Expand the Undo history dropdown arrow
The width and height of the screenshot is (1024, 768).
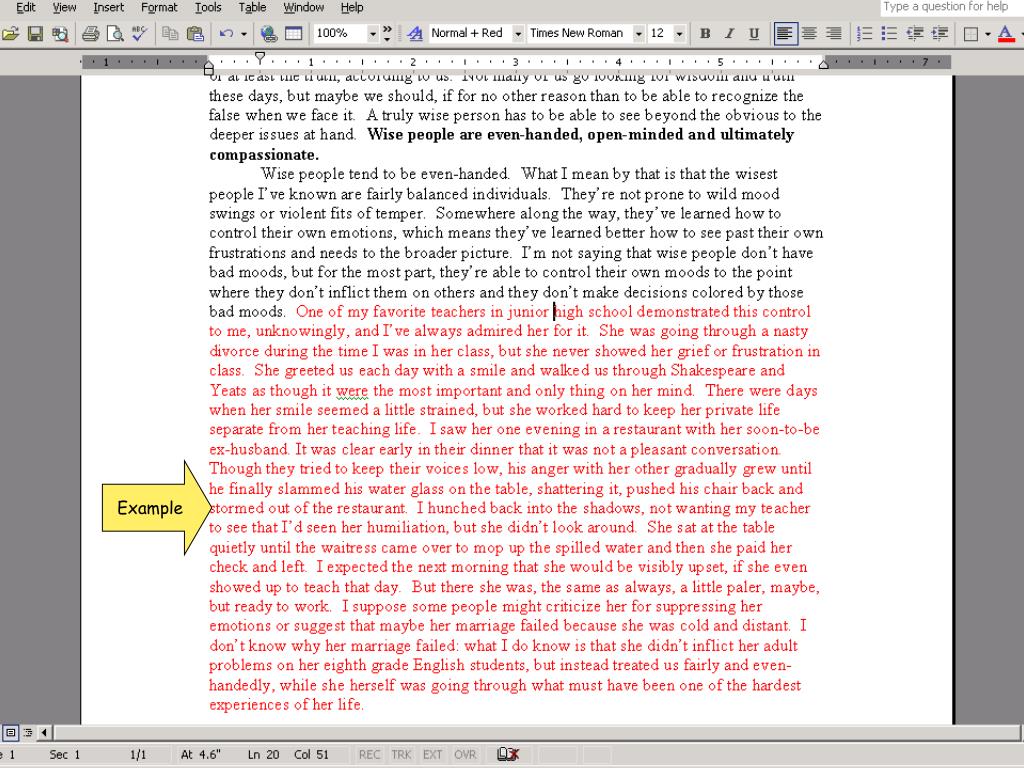[x=244, y=33]
